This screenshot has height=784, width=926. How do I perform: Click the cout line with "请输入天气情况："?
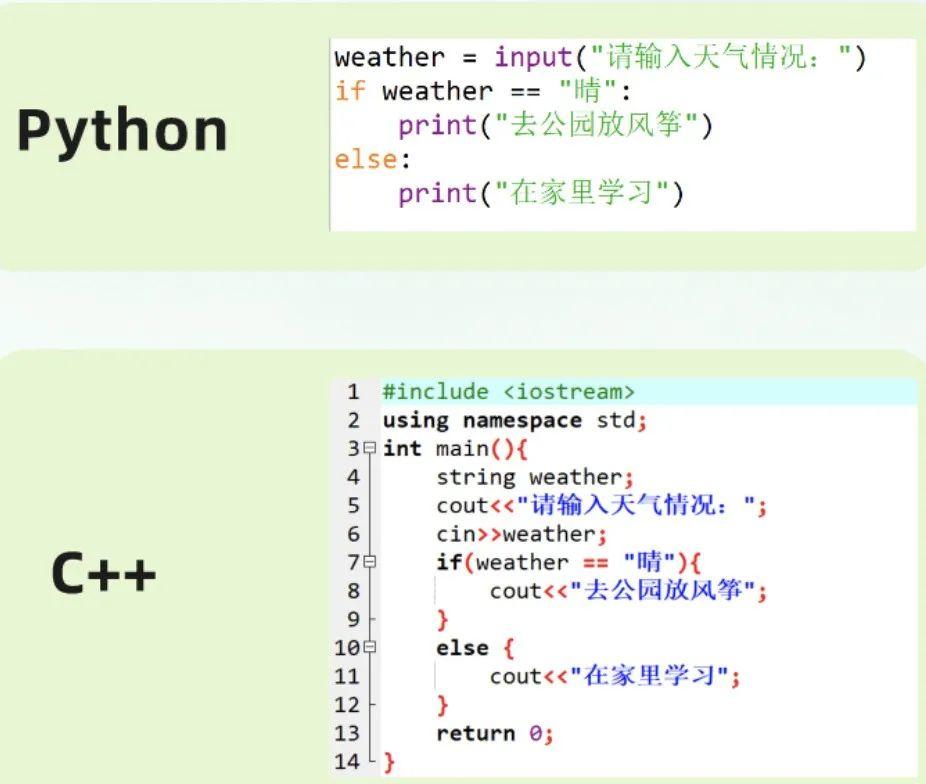coord(602,505)
